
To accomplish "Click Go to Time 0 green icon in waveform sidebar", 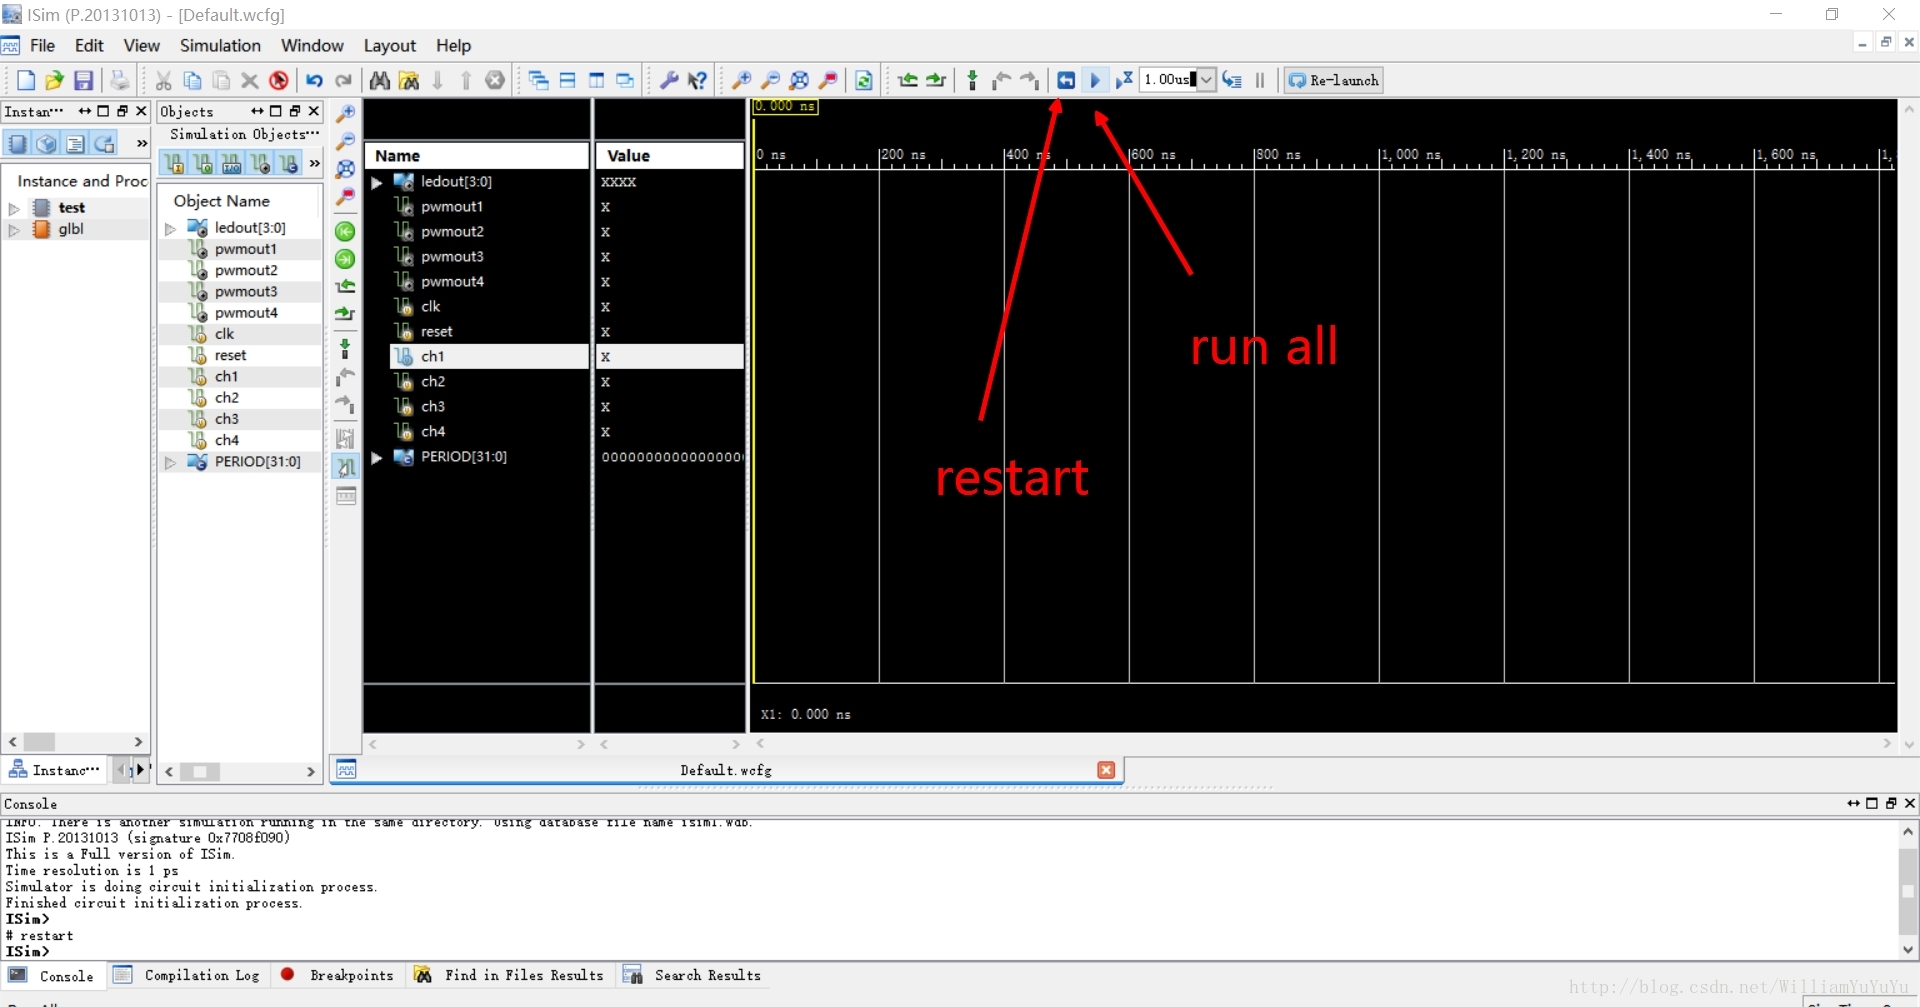I will [x=345, y=232].
